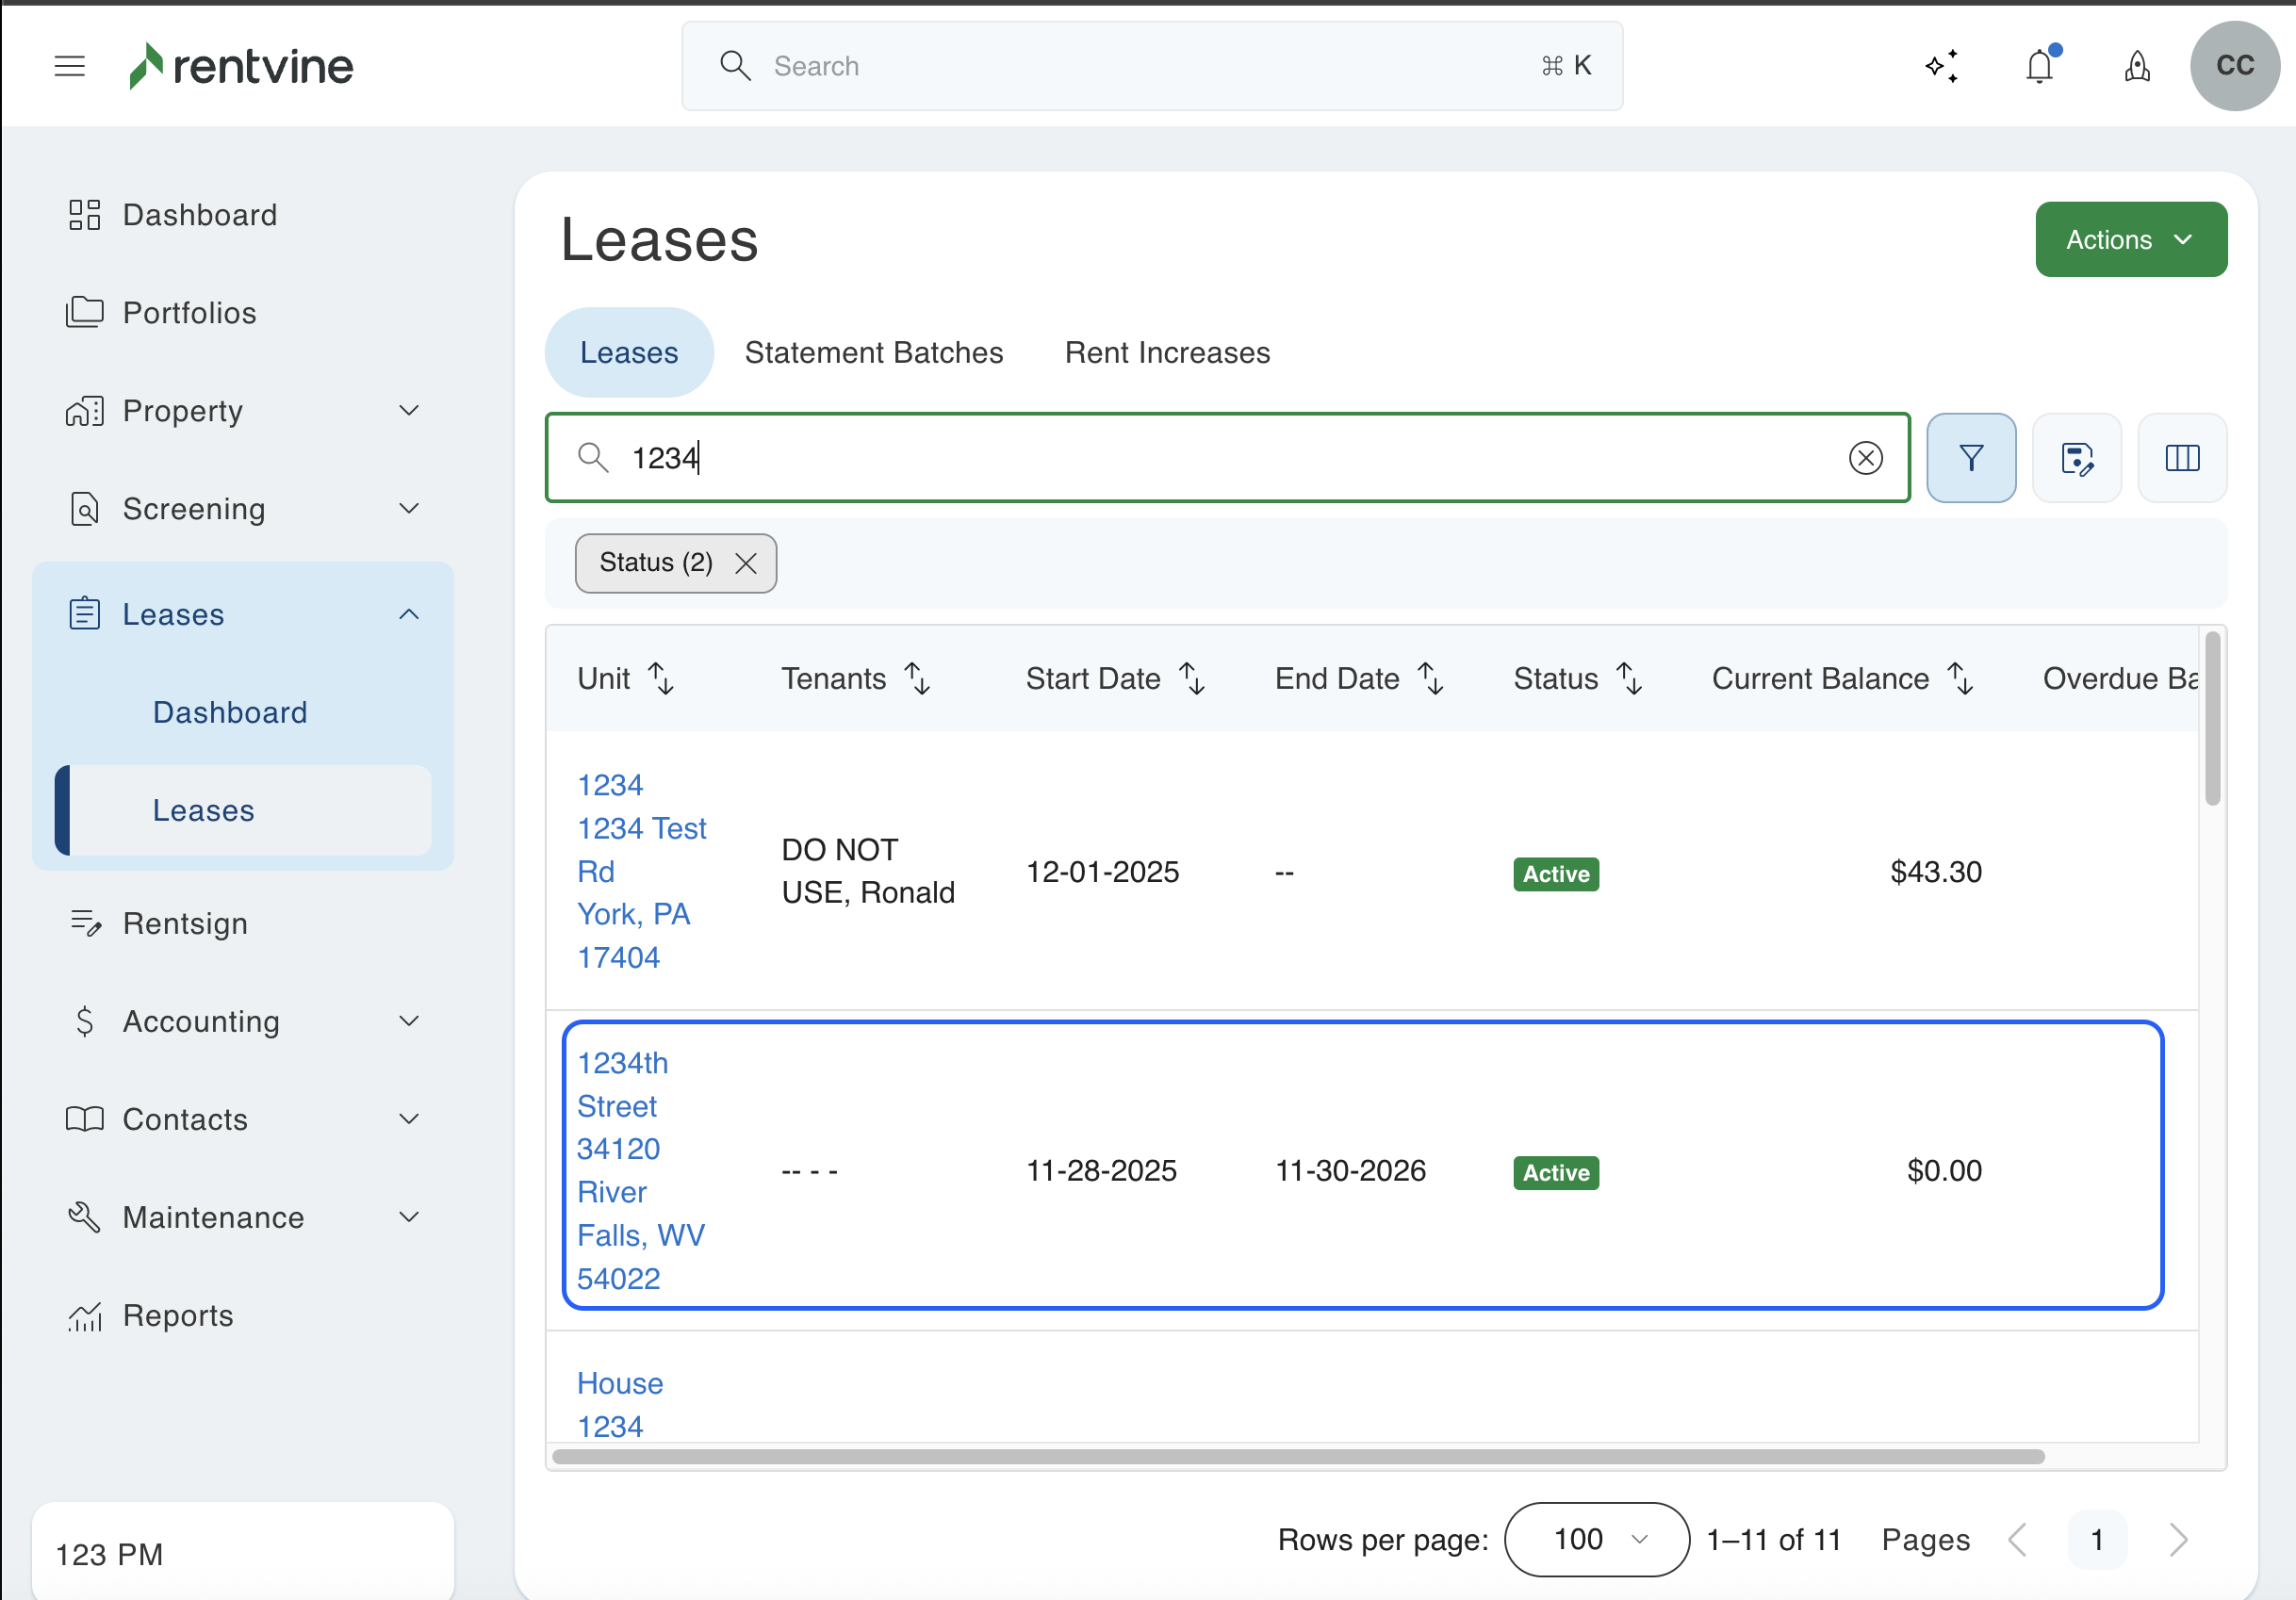Open Rows per page dropdown

pyautogui.click(x=1596, y=1539)
